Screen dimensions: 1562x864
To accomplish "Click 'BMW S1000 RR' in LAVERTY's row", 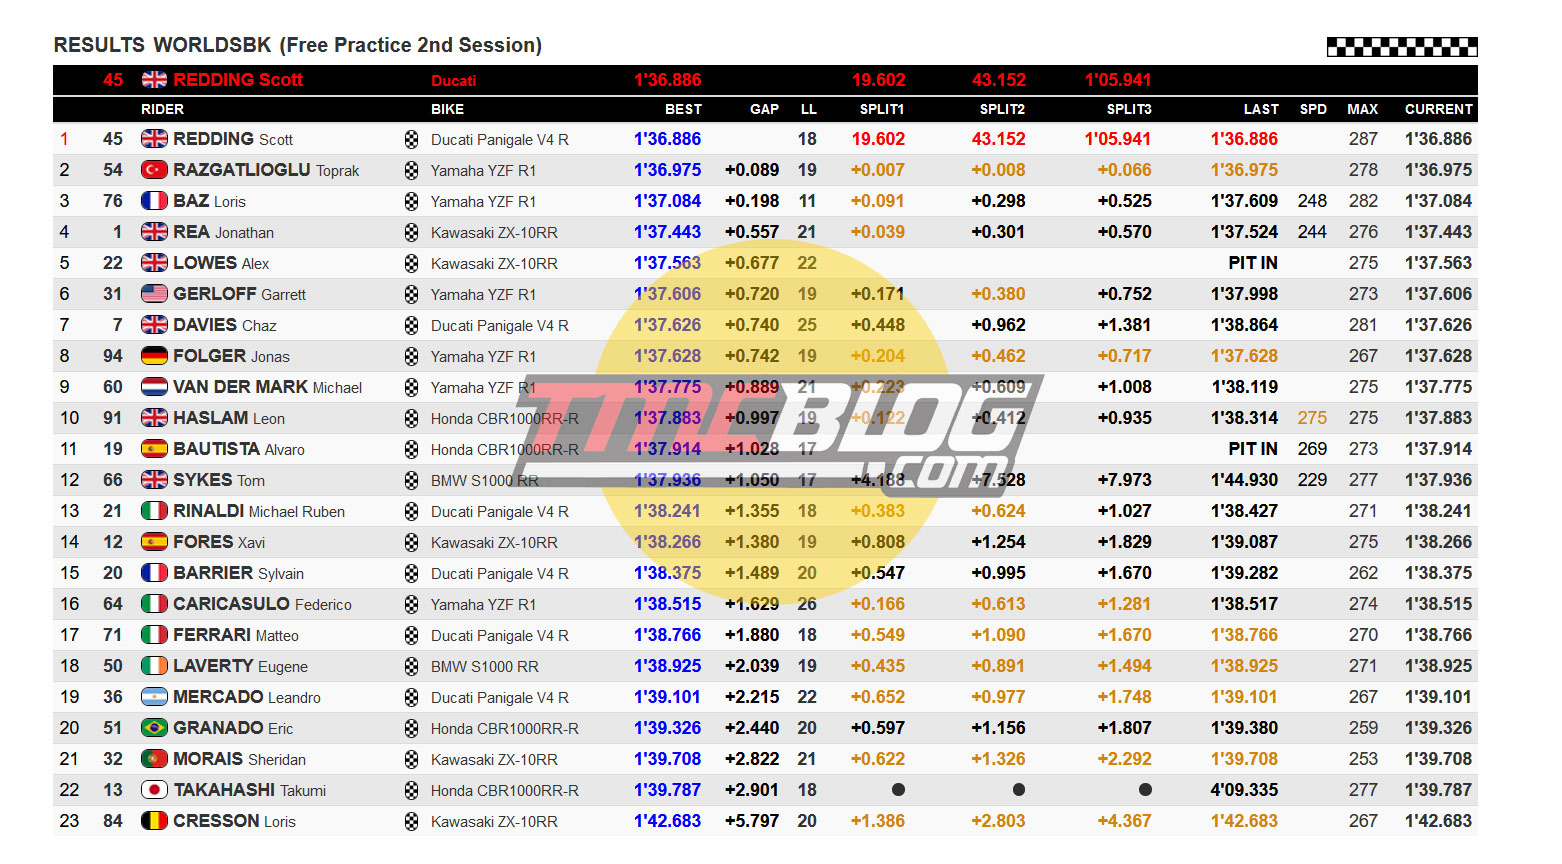I will click(485, 667).
